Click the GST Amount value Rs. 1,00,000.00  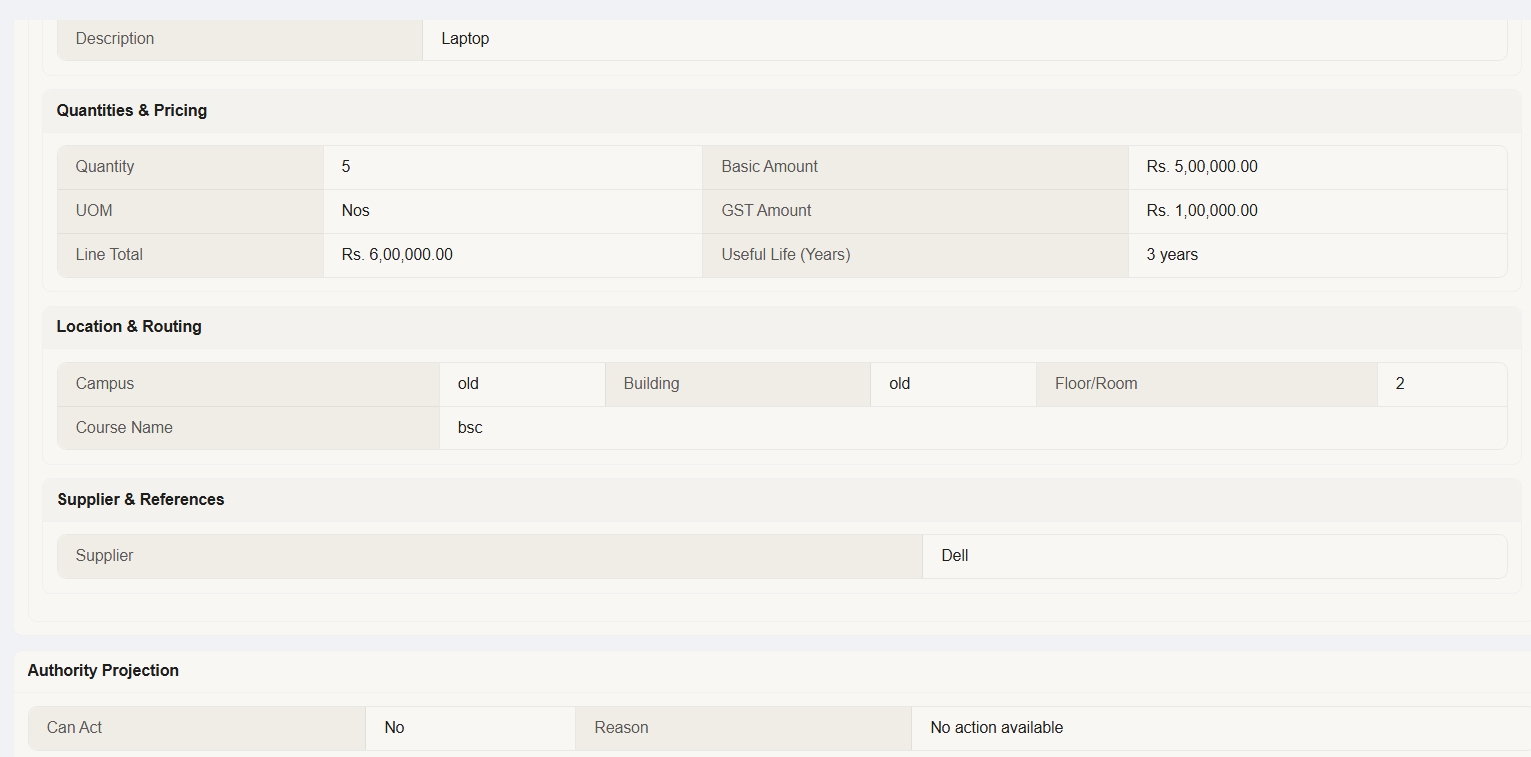tap(1202, 211)
